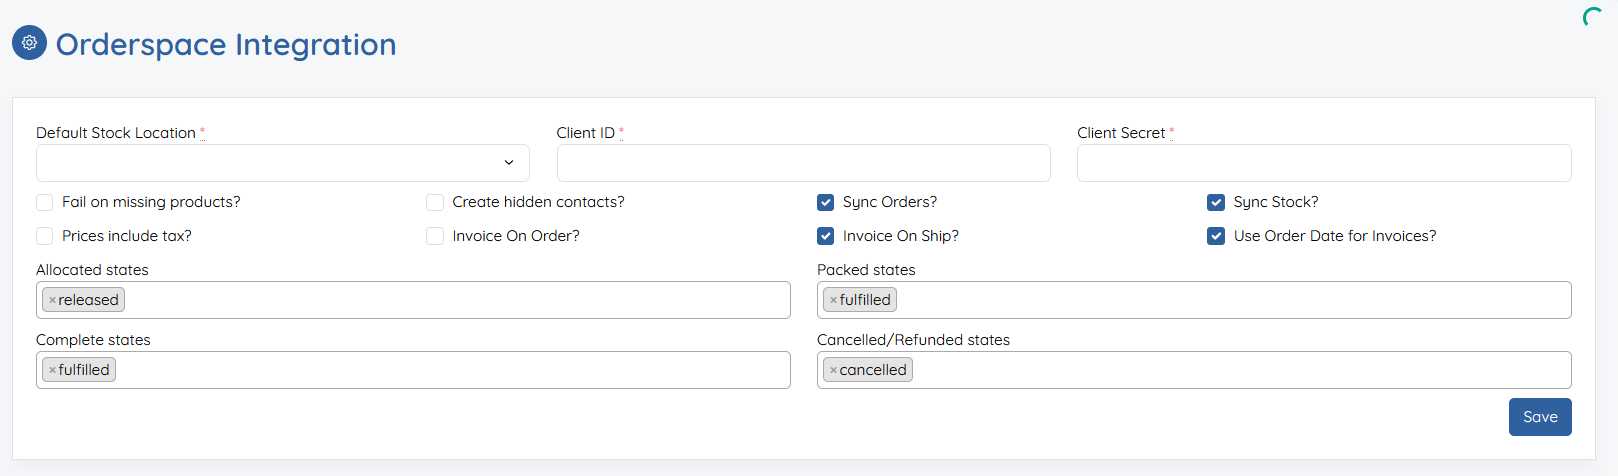Viewport: 1618px width, 476px height.
Task: Click the loading spinner icon at top right
Action: point(1593,17)
